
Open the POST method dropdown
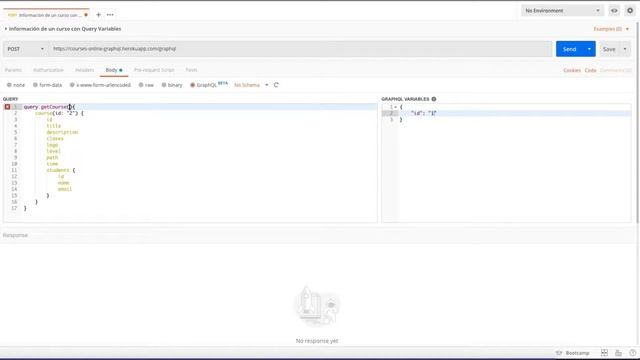pyautogui.click(x=25, y=49)
